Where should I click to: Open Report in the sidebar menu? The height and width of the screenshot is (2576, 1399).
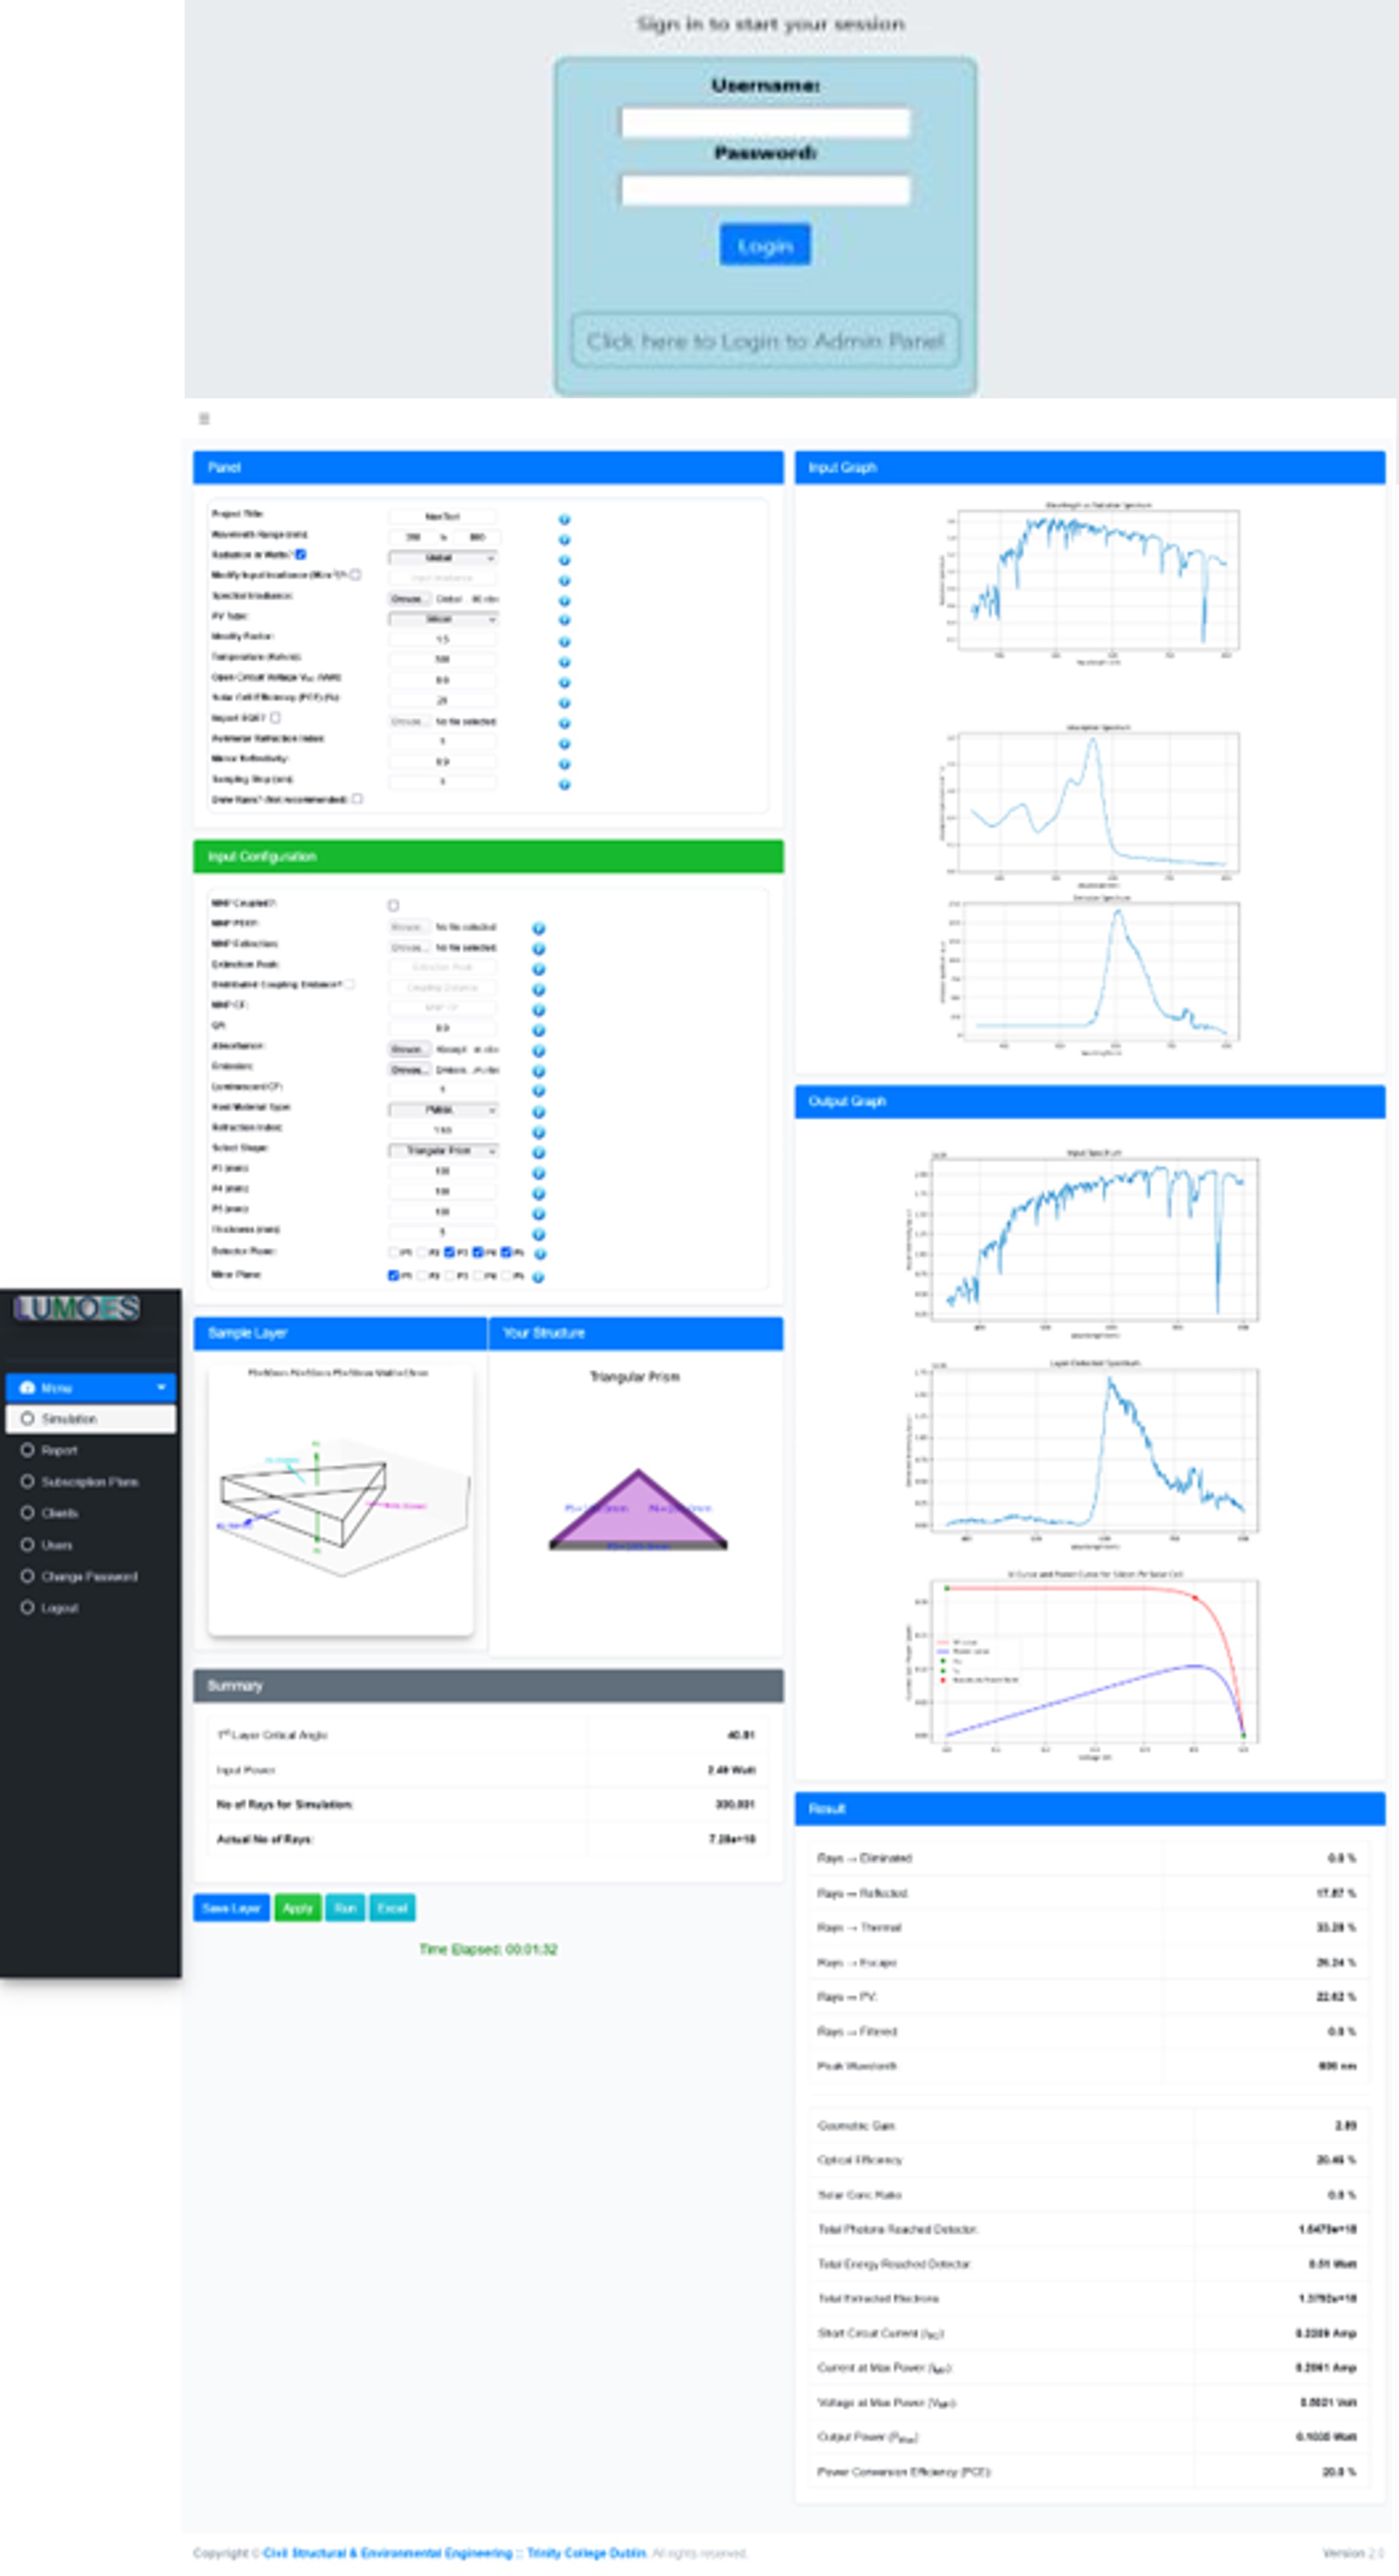click(x=59, y=1450)
